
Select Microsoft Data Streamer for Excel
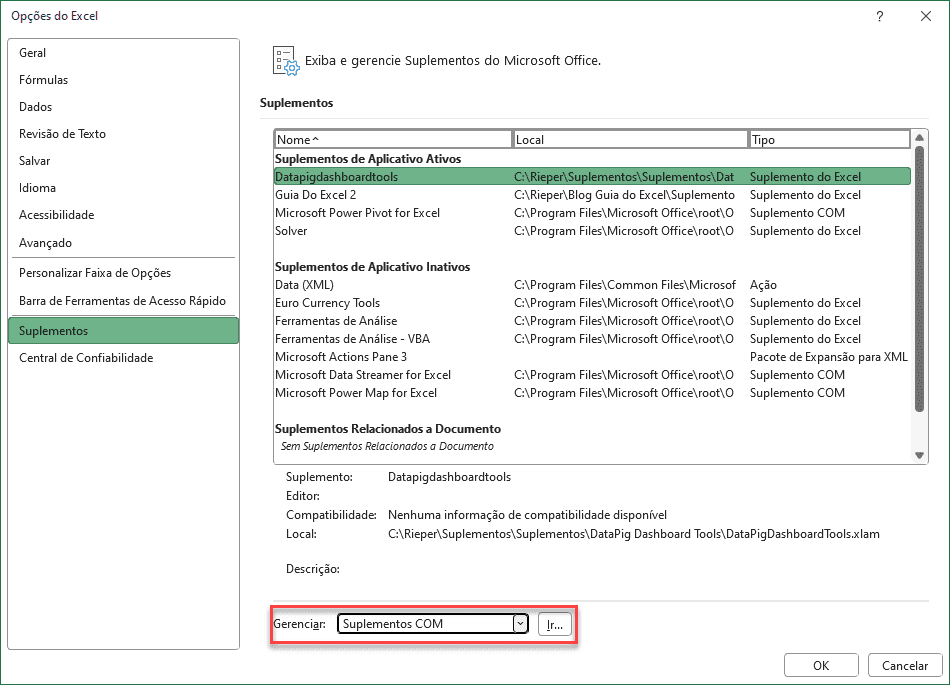click(592, 376)
